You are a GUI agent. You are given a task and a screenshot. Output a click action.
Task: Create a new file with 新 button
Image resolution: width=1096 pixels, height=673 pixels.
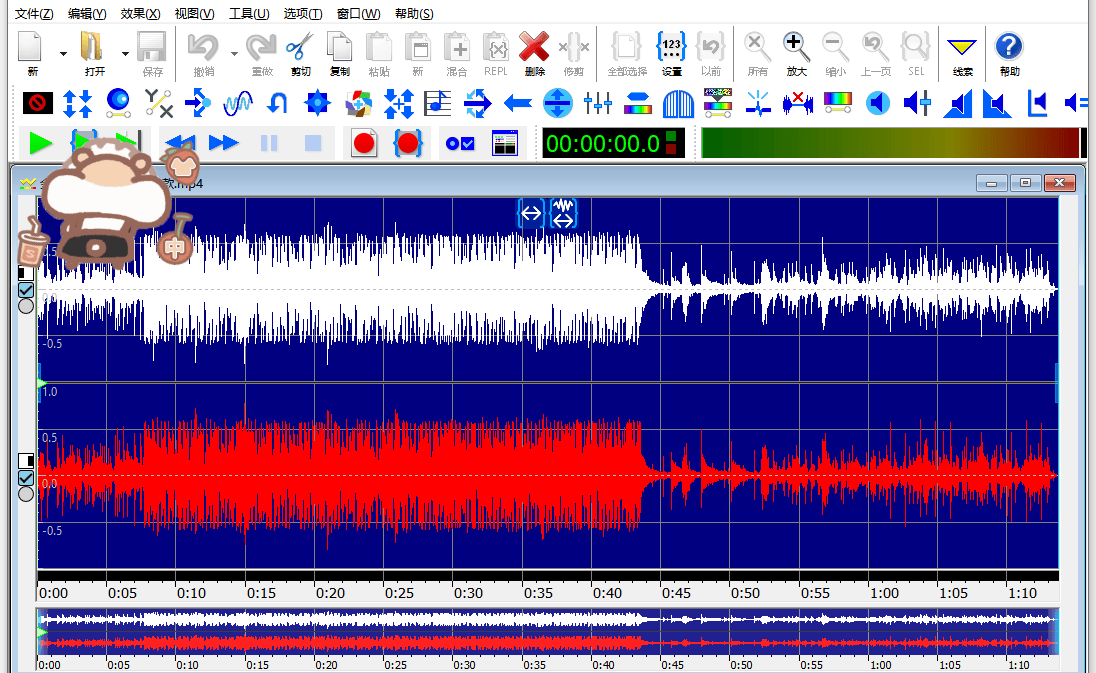[31, 53]
